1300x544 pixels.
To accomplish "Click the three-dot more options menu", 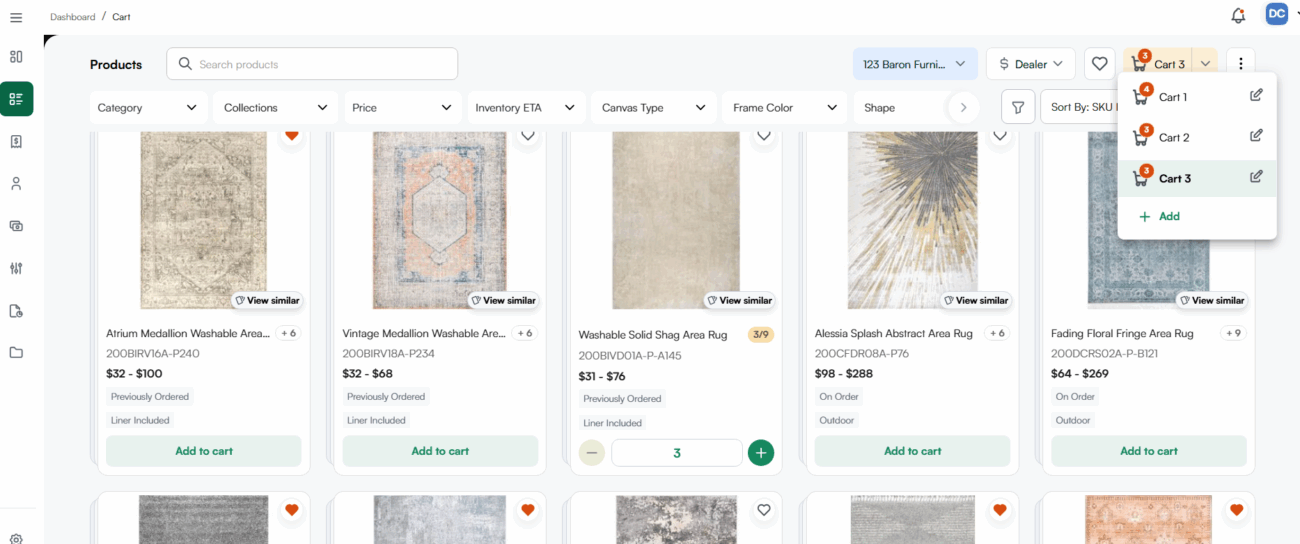I will 1240,64.
